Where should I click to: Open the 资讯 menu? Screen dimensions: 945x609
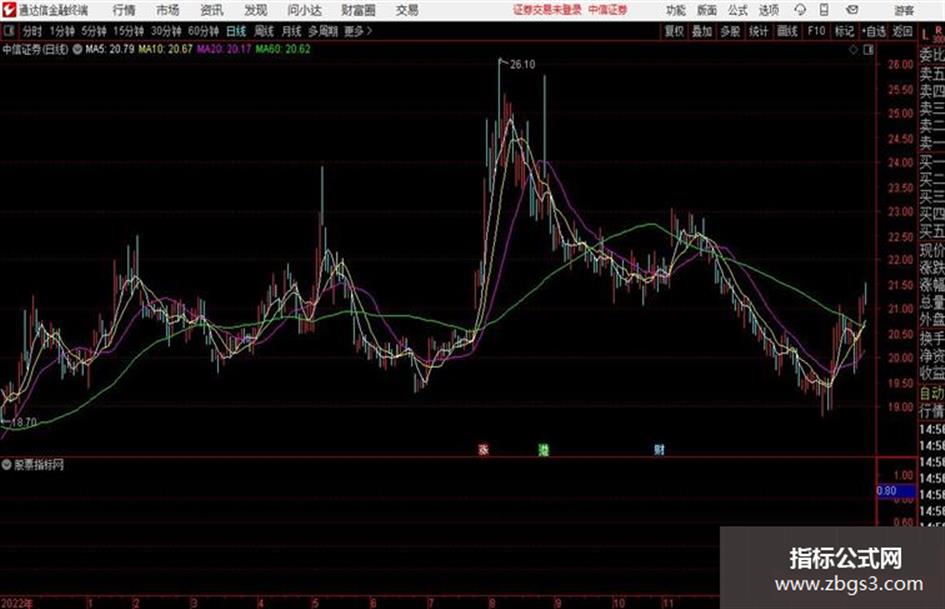pyautogui.click(x=212, y=10)
